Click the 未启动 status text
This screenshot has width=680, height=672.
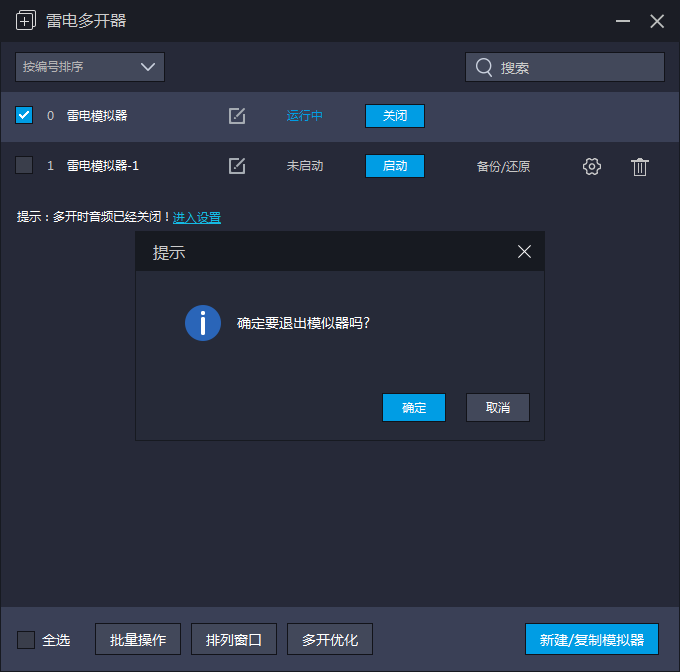[x=304, y=166]
